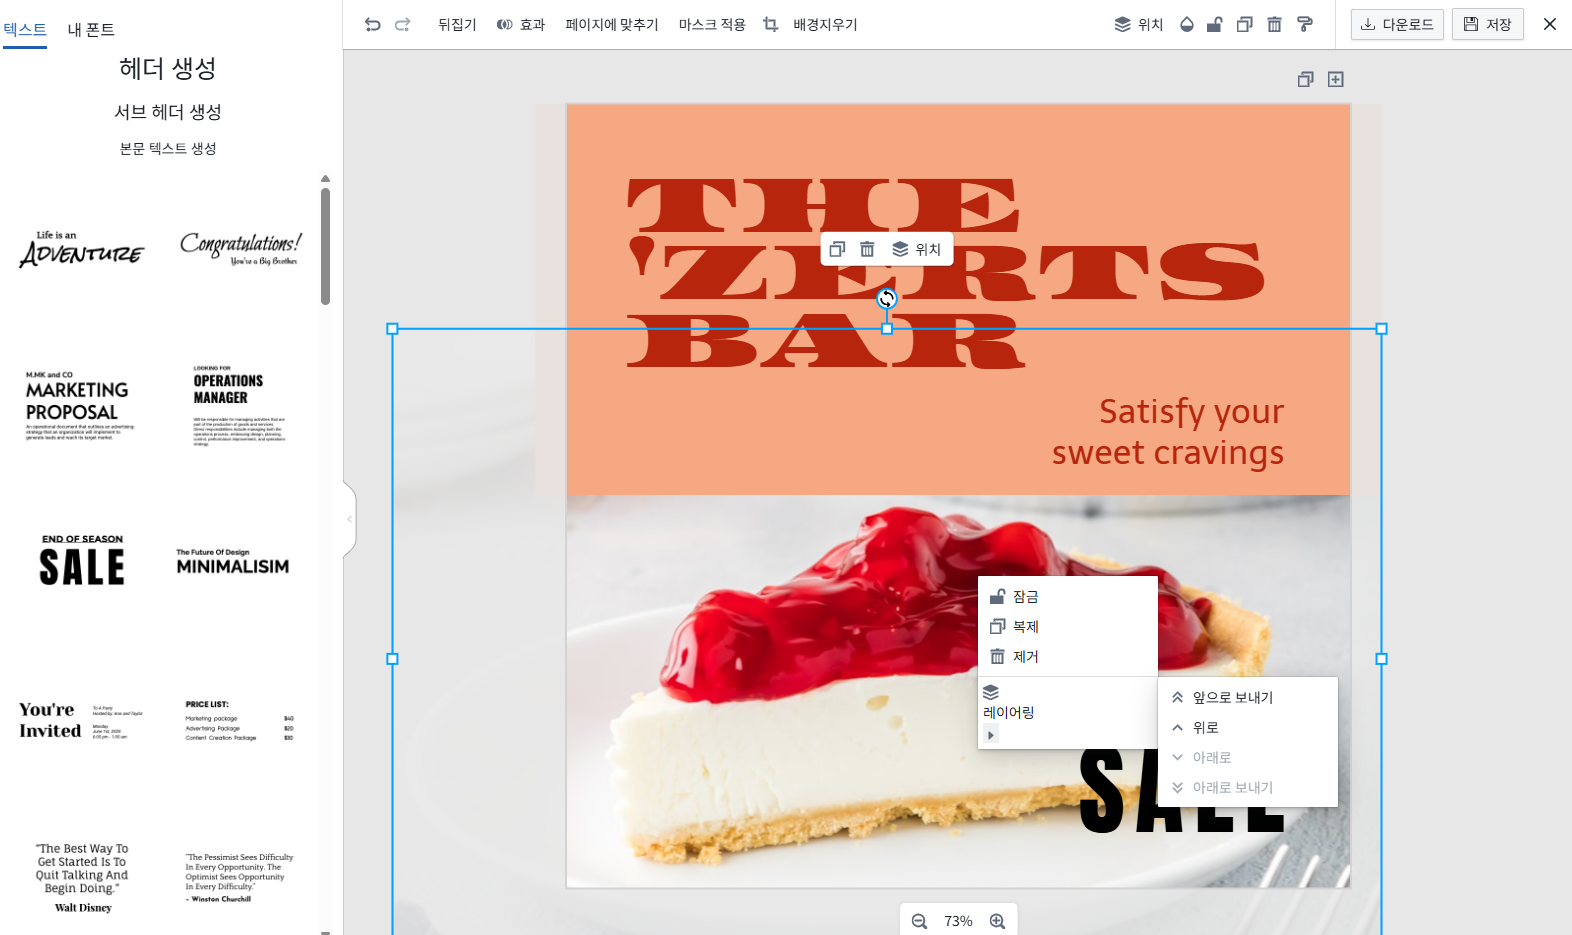This screenshot has height=935, width=1572.
Task: Choose 아래로 move down one layer
Action: tap(1247, 758)
